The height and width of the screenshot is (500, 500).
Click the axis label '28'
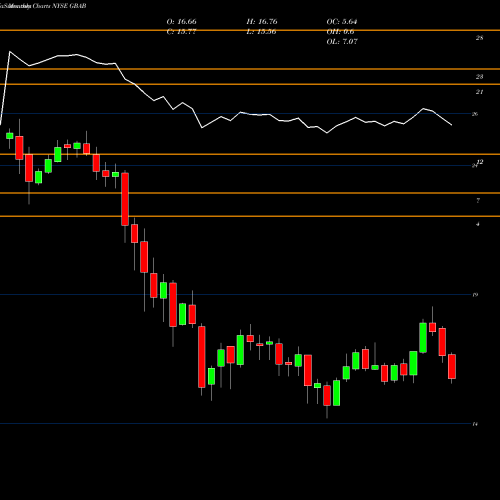[x=479, y=38]
